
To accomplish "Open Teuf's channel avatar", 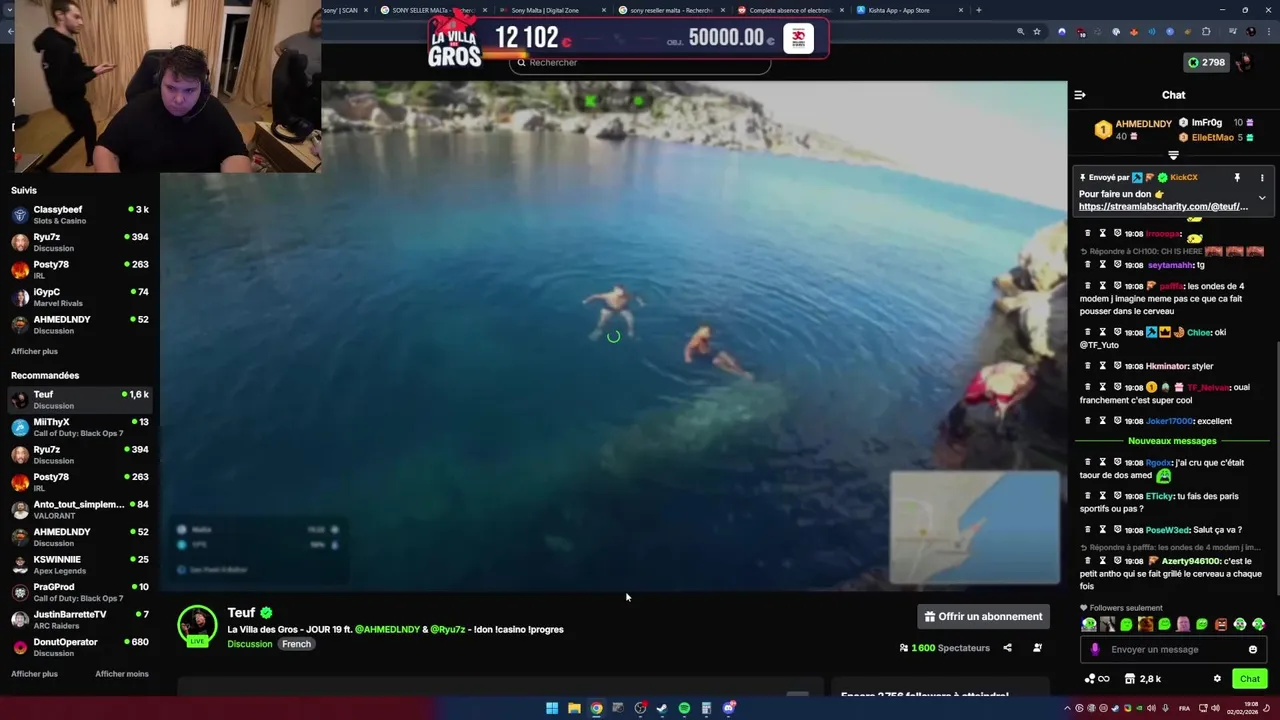I will (197, 625).
